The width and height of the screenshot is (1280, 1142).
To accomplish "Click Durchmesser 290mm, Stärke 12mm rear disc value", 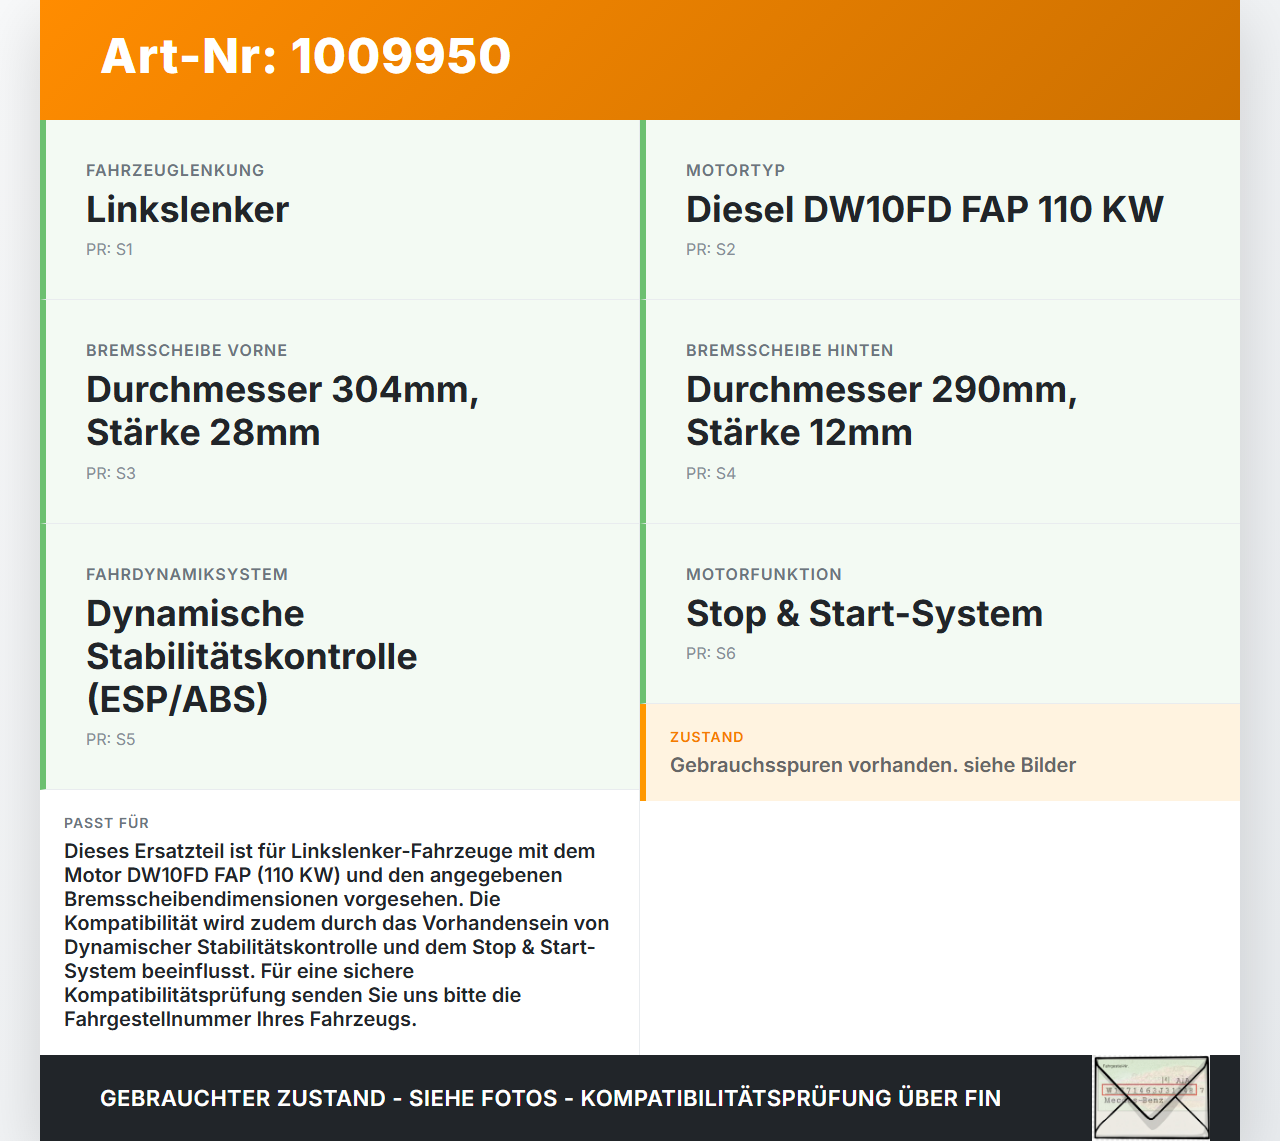I will [x=882, y=411].
